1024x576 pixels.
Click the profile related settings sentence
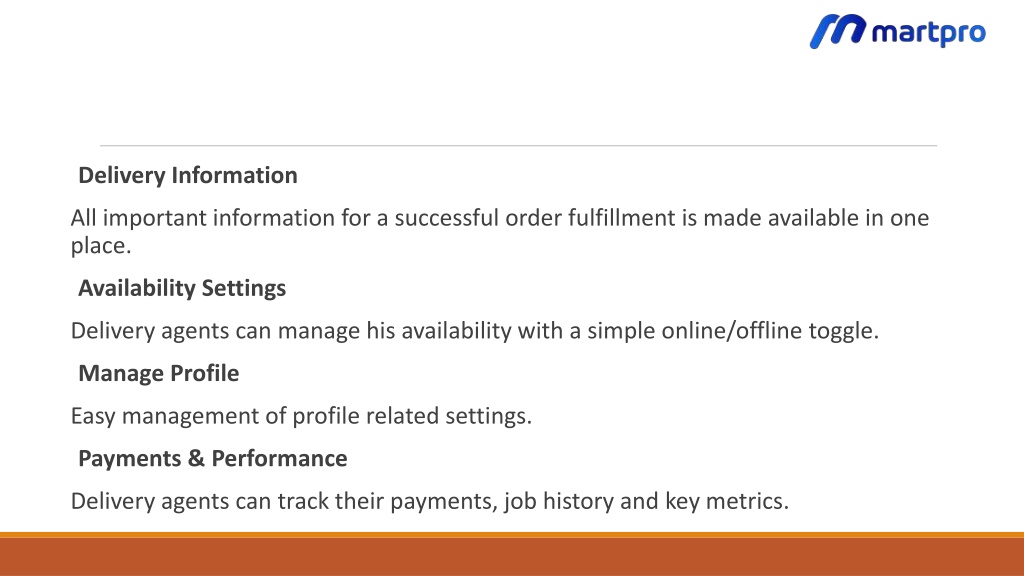(x=301, y=415)
